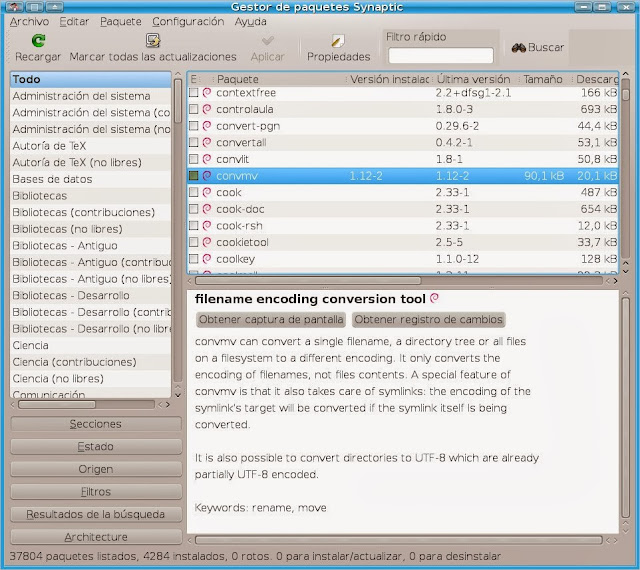Open the Configuración menu
Viewport: 640px width, 570px height.
pos(188,22)
